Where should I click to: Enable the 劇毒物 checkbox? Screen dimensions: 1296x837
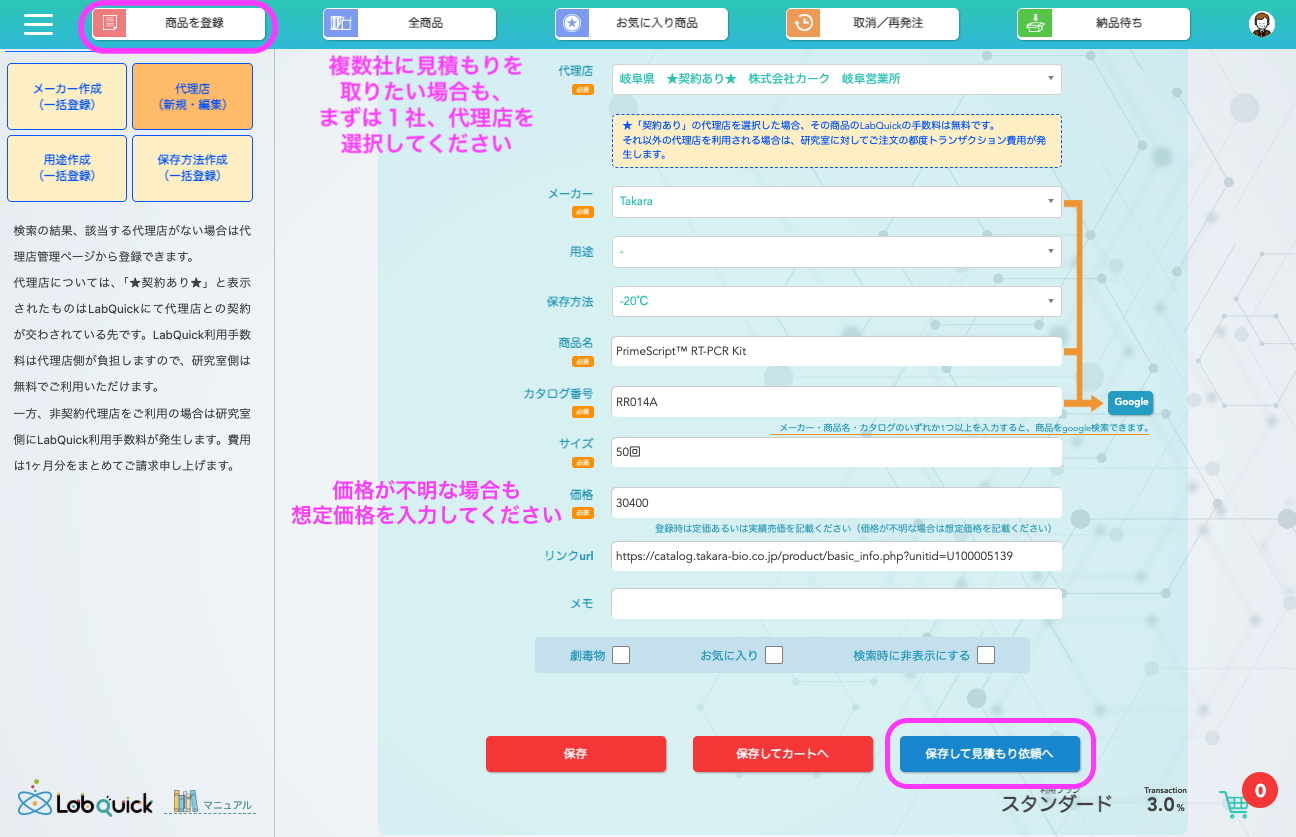pyautogui.click(x=621, y=655)
